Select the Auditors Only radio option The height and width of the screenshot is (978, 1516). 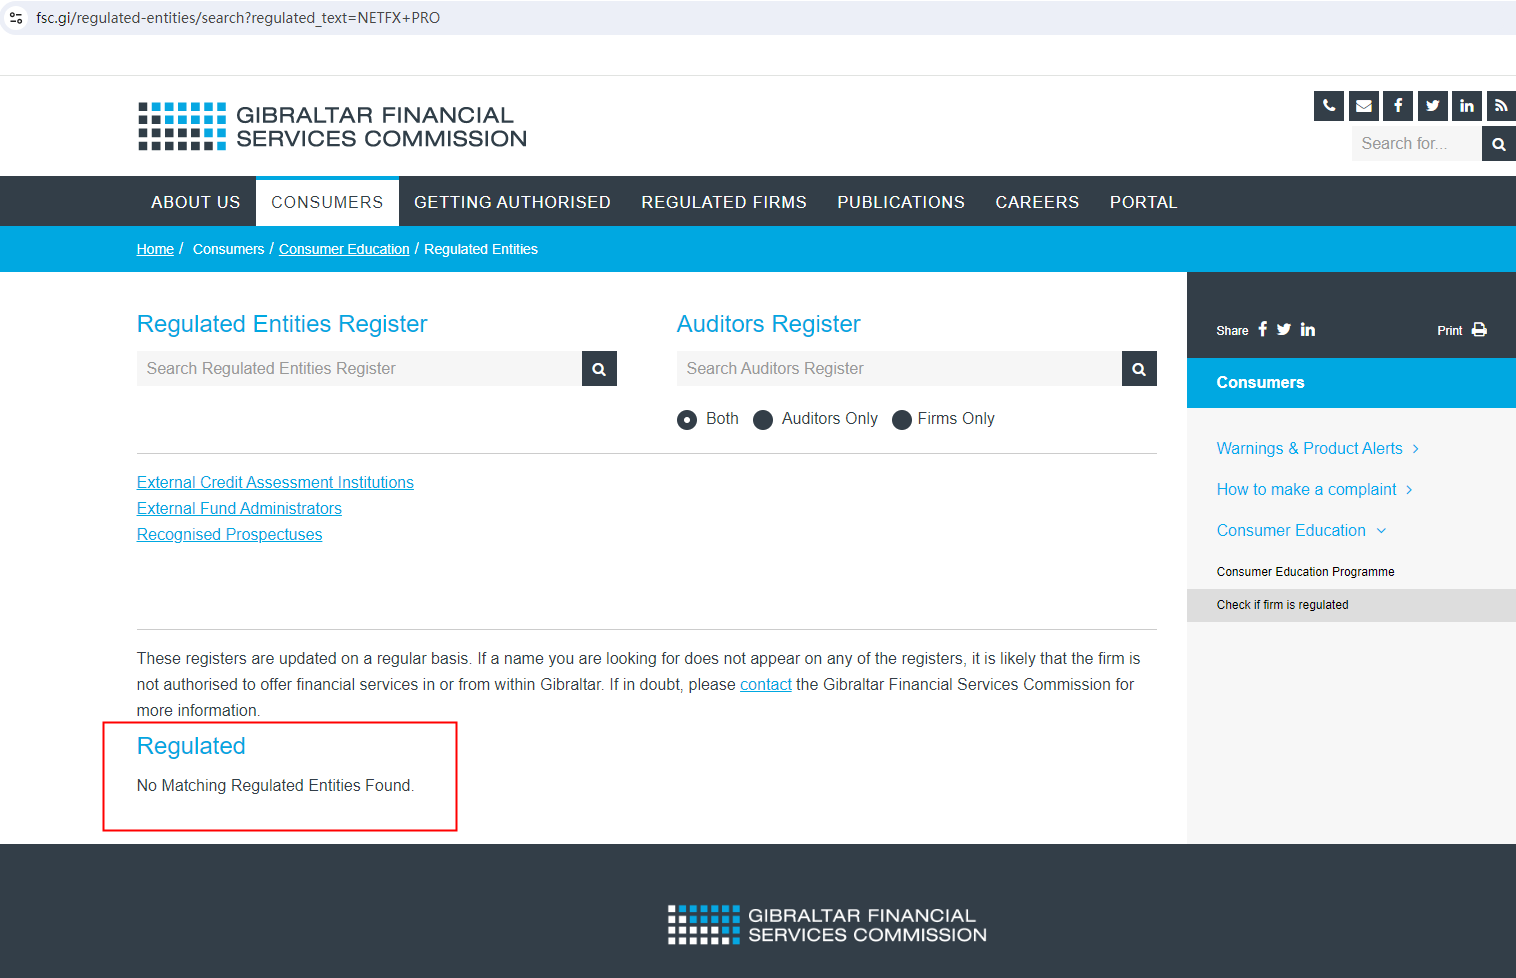[763, 420]
